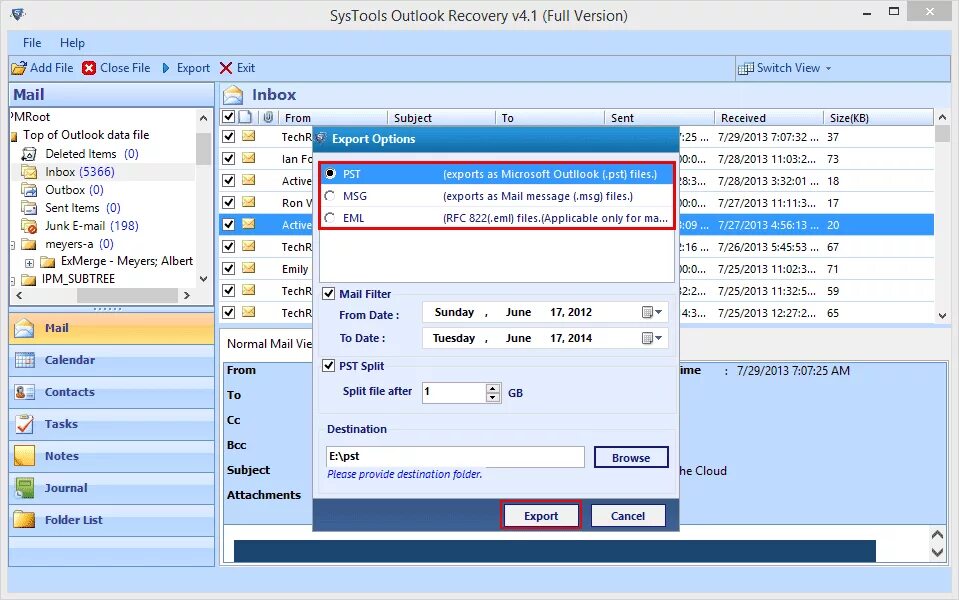959x600 pixels.
Task: Select the Inbox (5366) folder label
Action: click(80, 172)
